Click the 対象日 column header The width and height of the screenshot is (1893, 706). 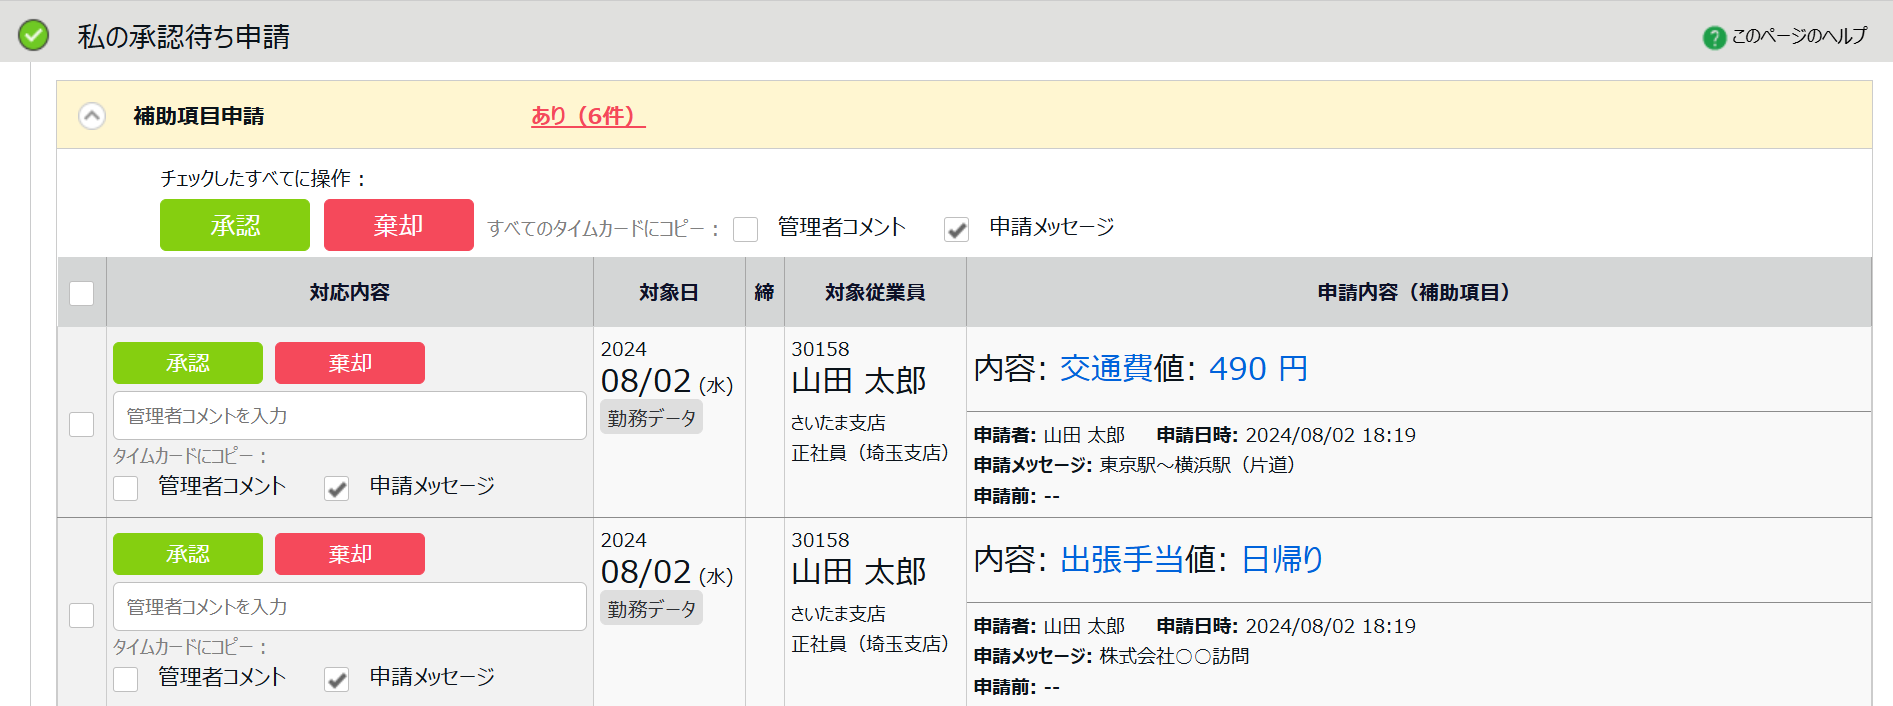click(x=669, y=292)
